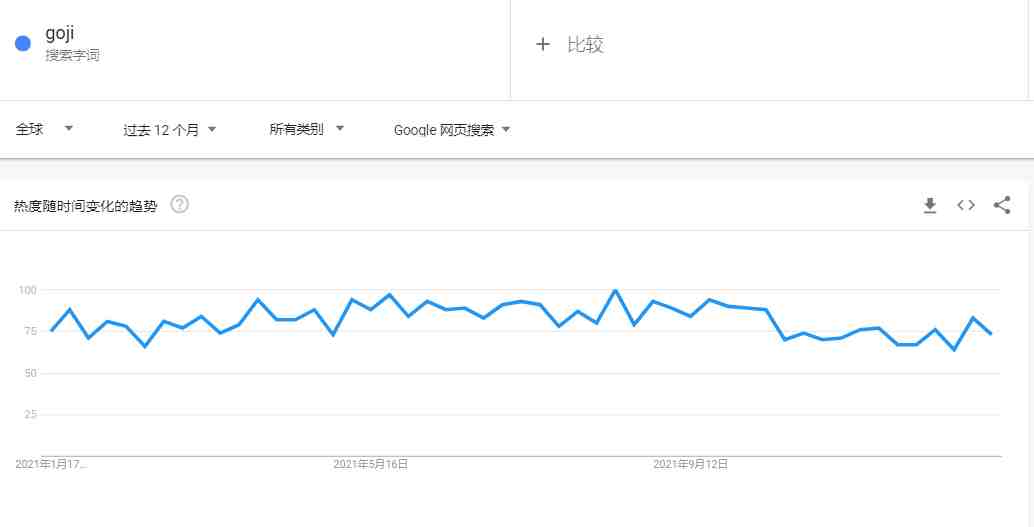Screen dimensions: 1034x527
Task: Click the 2021年9月12日 axis date label
Action: coord(690,464)
